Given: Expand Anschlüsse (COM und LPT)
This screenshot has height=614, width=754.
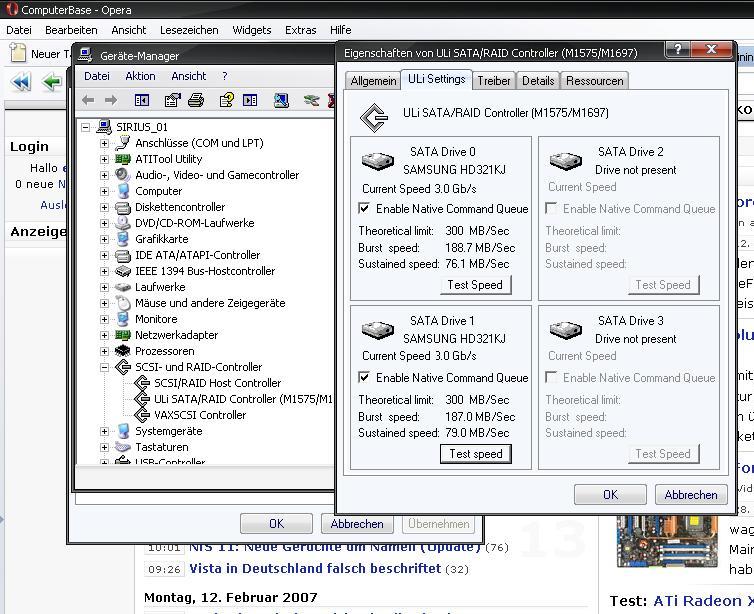Looking at the screenshot, I should 104,143.
